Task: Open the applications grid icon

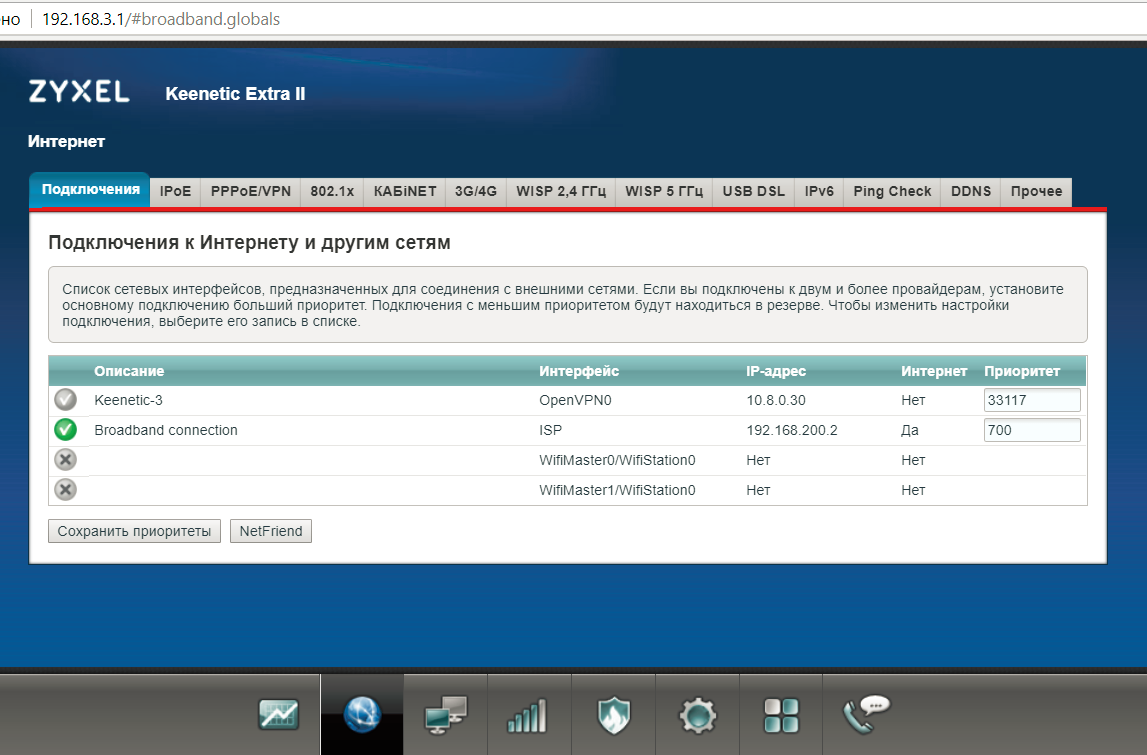Action: coord(781,714)
